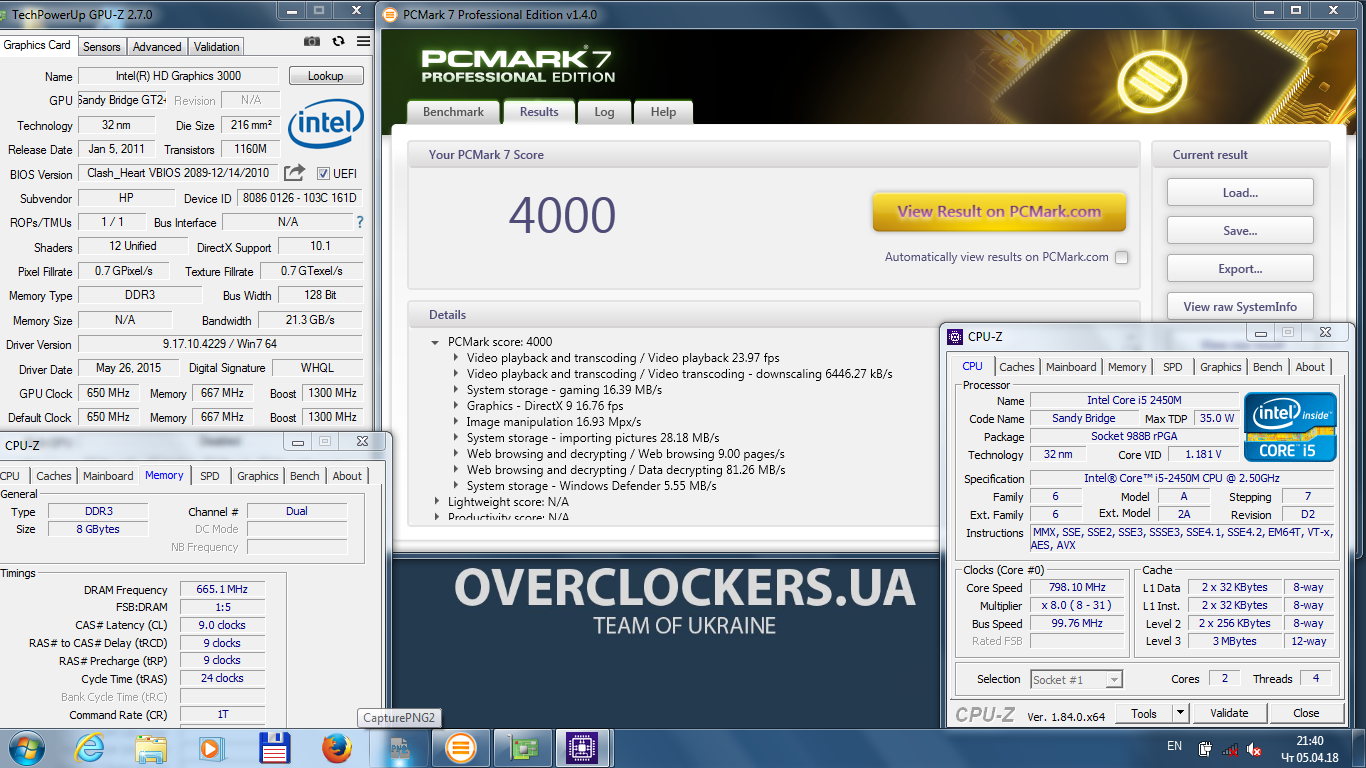The width and height of the screenshot is (1366, 768).
Task: Click the Load... button
Action: 1240,193
